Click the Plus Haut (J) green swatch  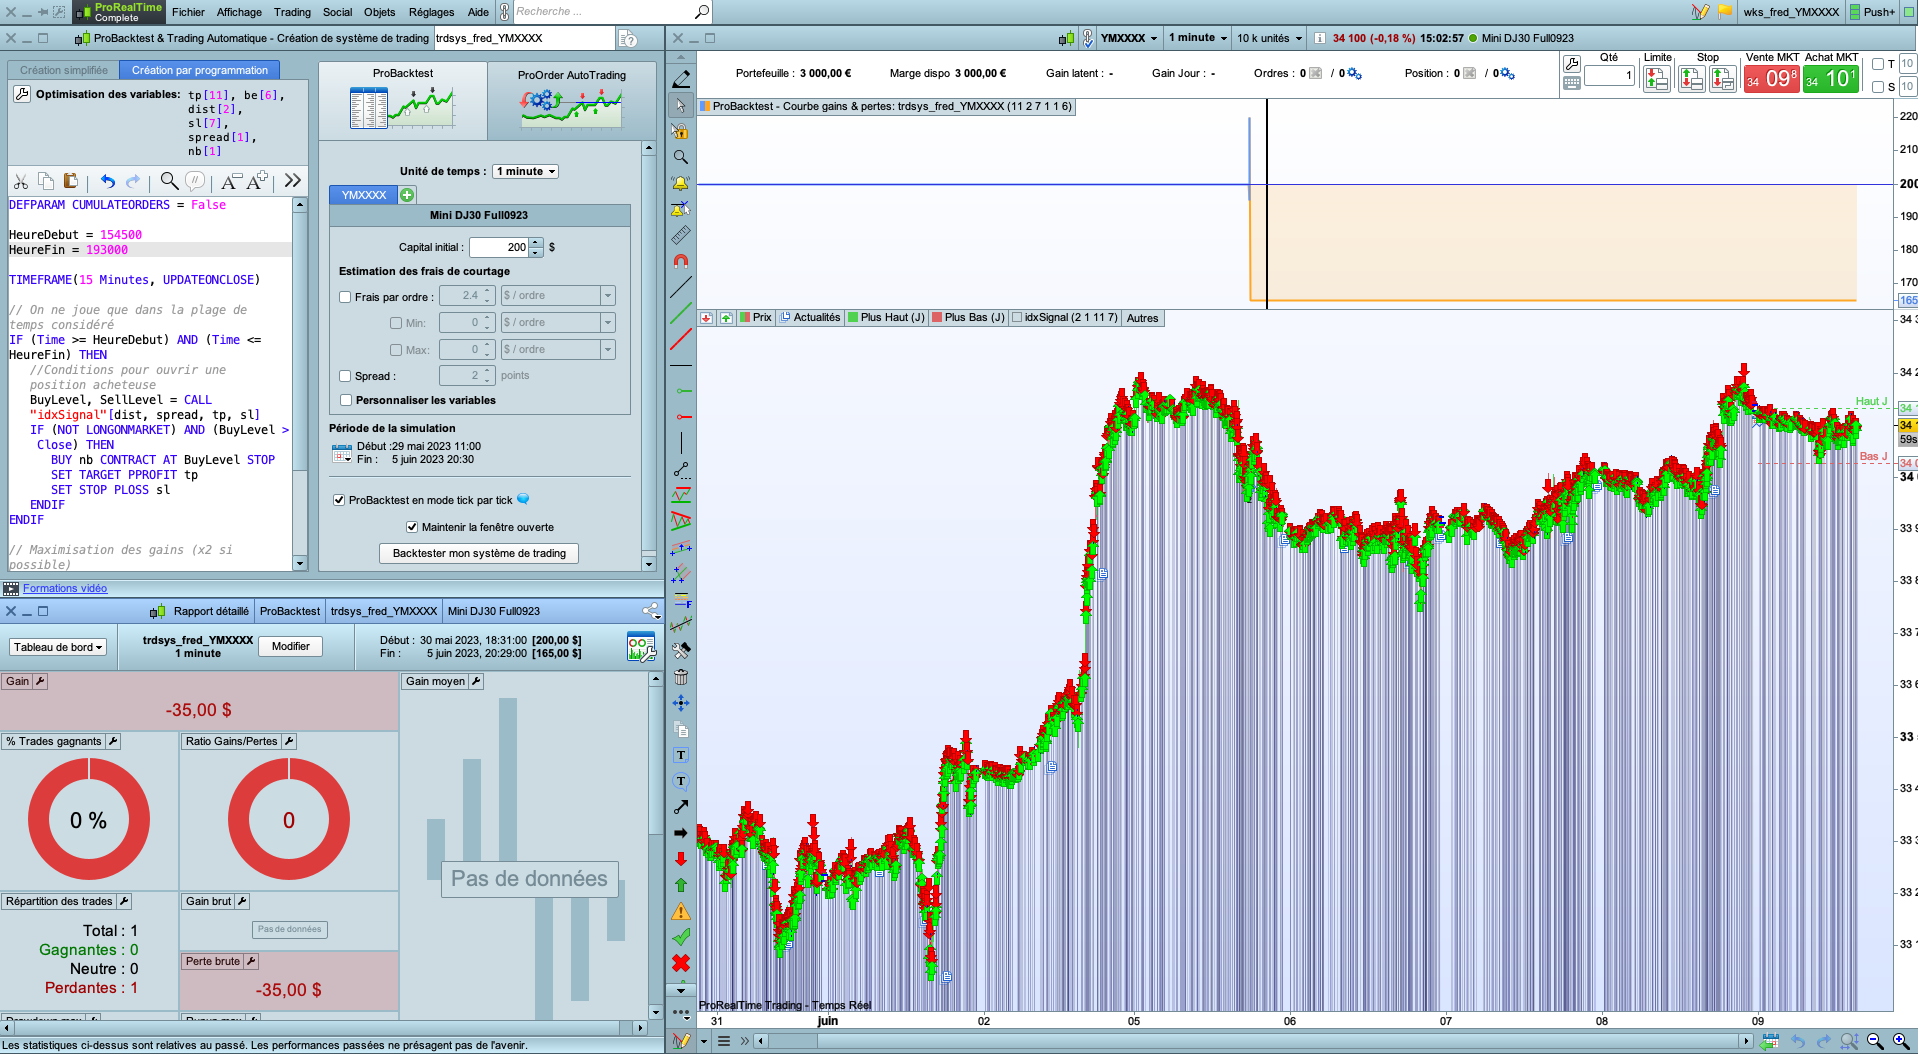(x=853, y=318)
